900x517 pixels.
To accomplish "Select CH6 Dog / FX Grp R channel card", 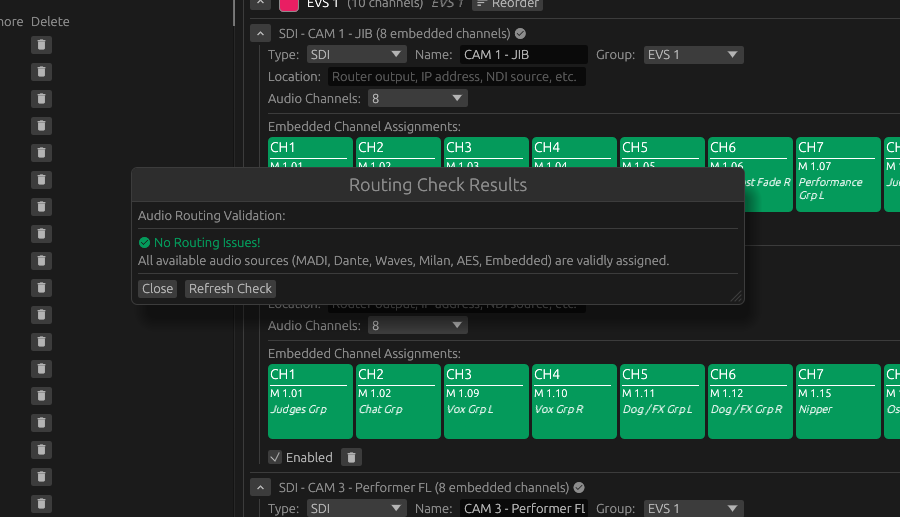I will click(750, 402).
